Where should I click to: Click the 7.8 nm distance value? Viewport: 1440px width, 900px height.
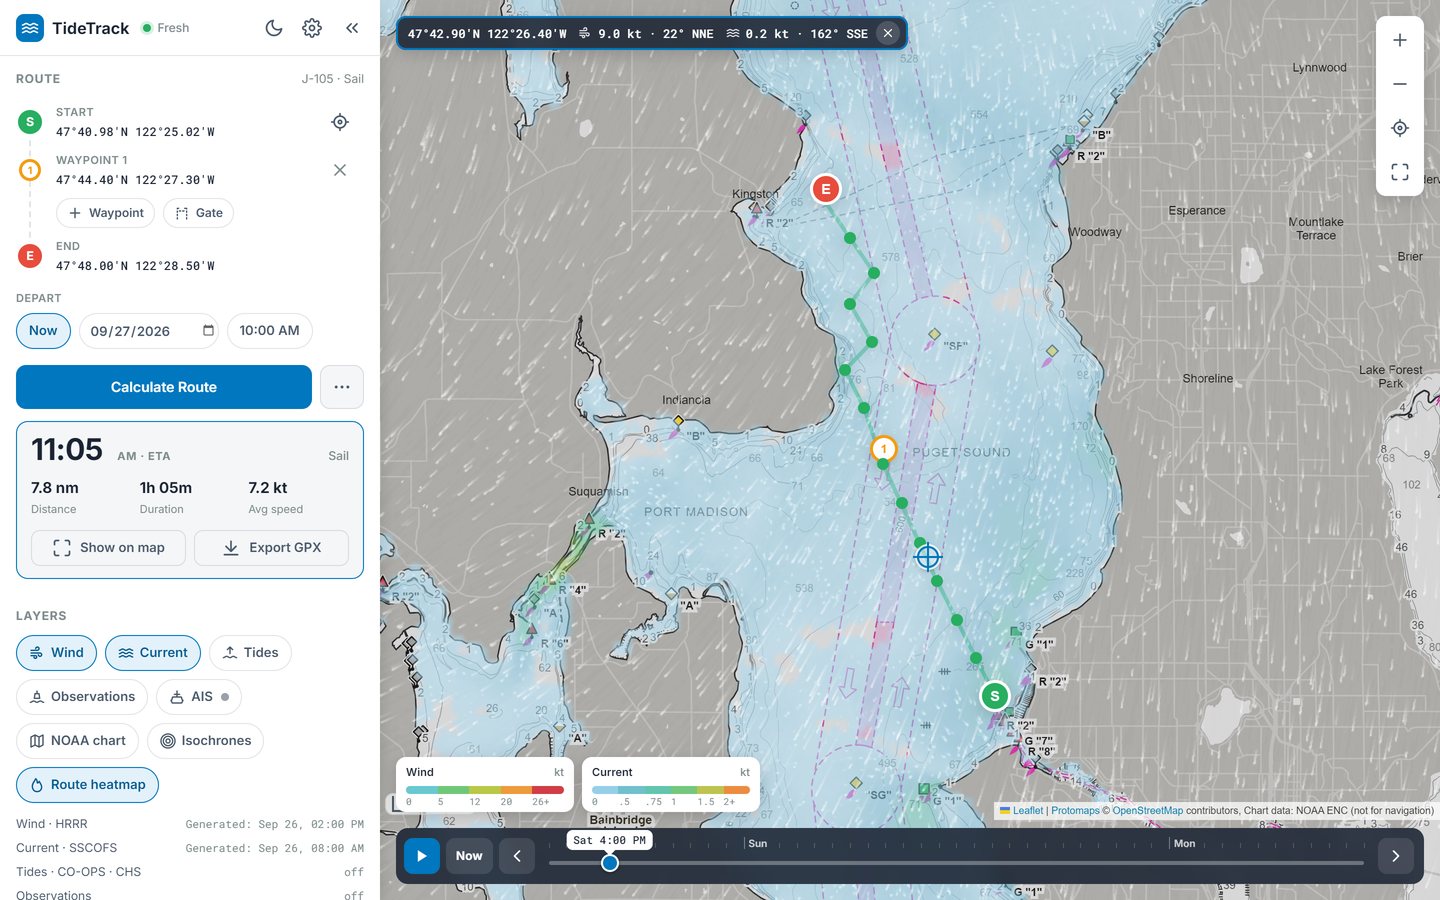coord(55,488)
